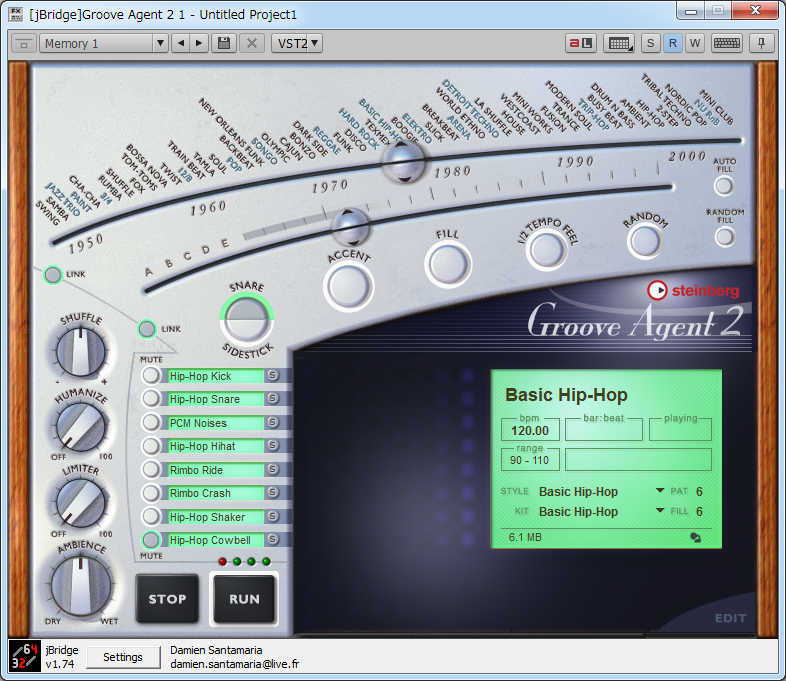Solo the Rimbo Ride instrument
The width and height of the screenshot is (786, 681).
[273, 469]
